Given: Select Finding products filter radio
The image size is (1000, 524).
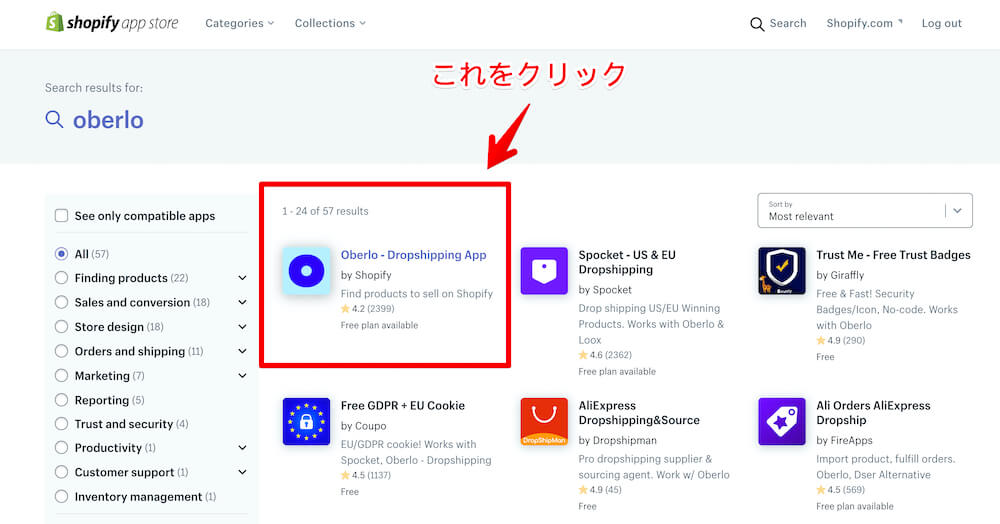Looking at the screenshot, I should (x=61, y=278).
